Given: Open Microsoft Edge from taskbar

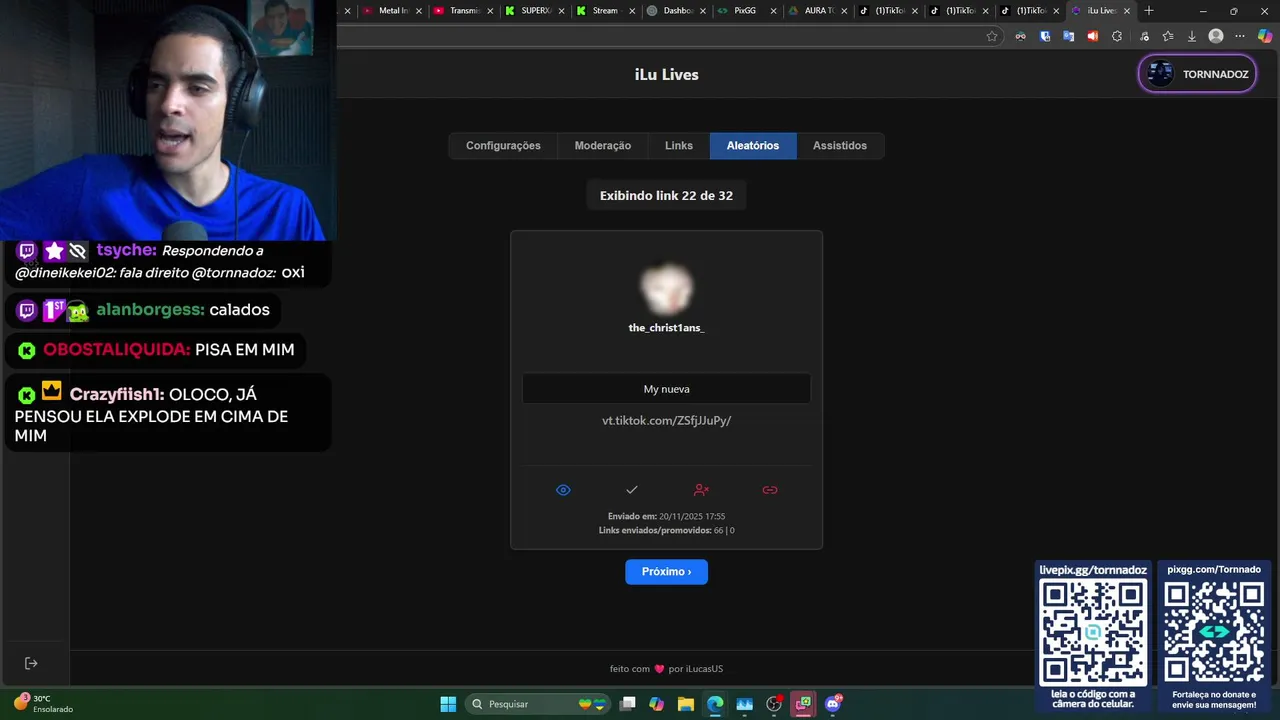Looking at the screenshot, I should (715, 704).
